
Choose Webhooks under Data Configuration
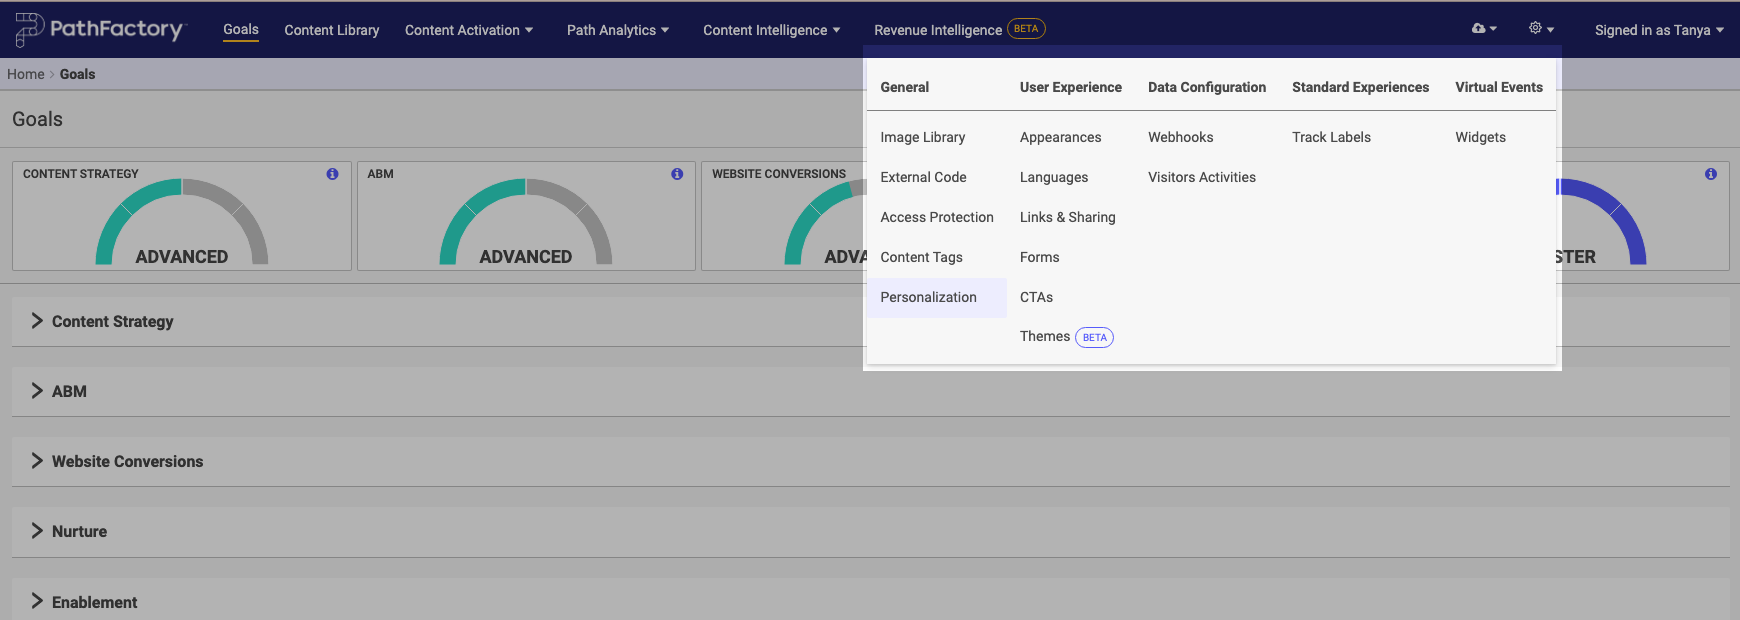1180,137
